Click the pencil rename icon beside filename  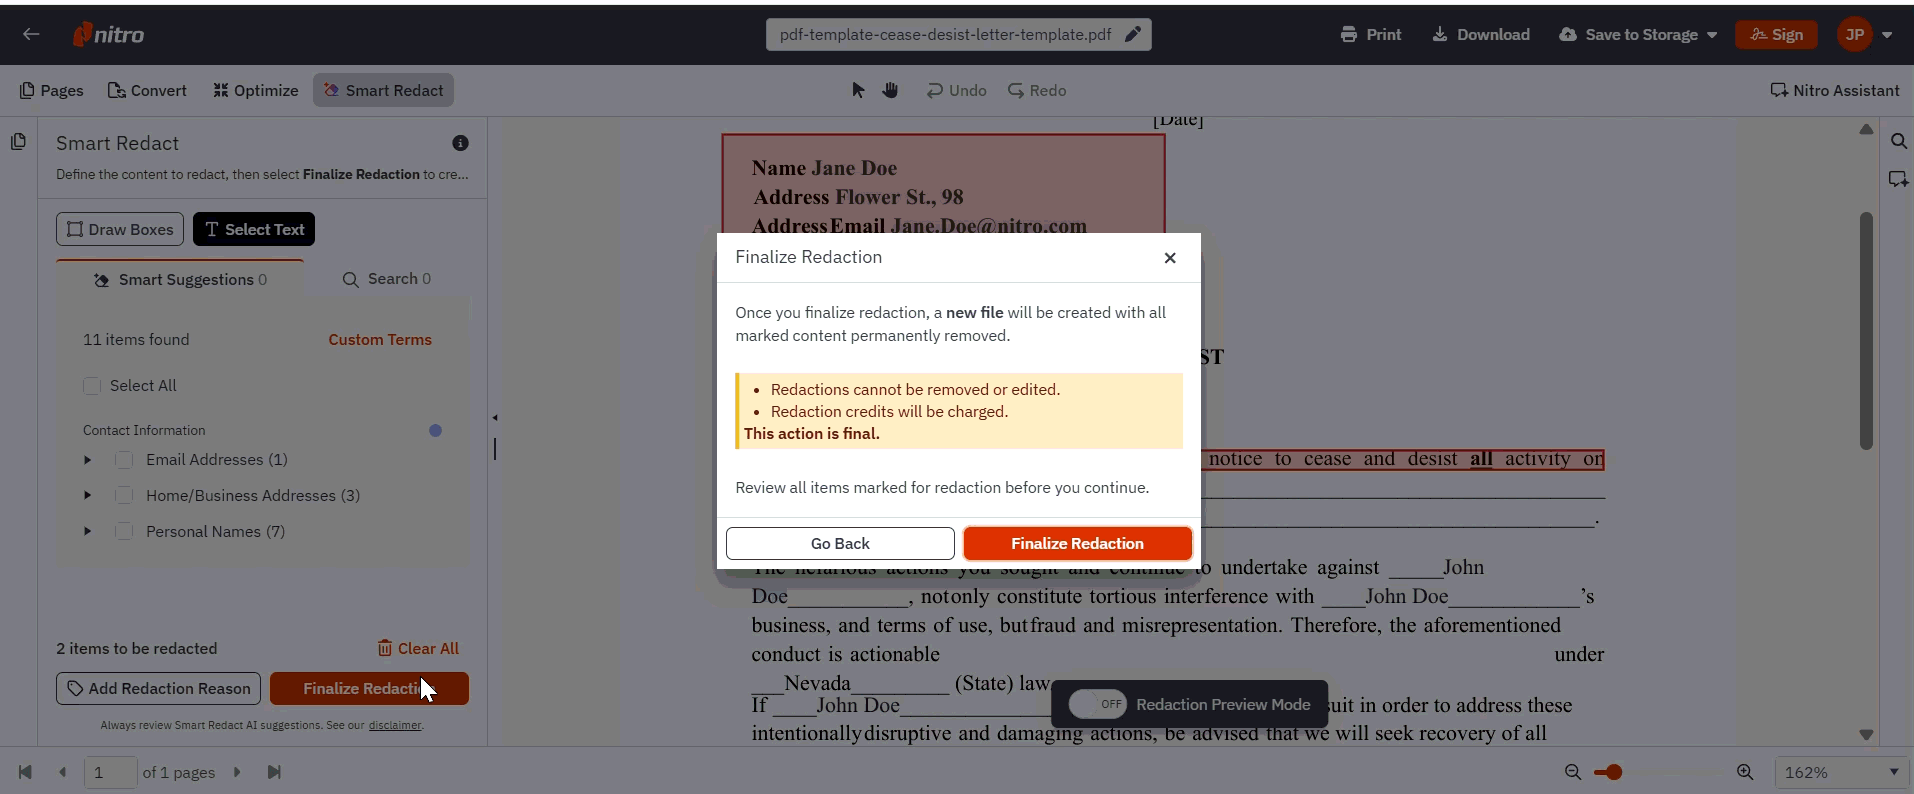click(x=1133, y=34)
